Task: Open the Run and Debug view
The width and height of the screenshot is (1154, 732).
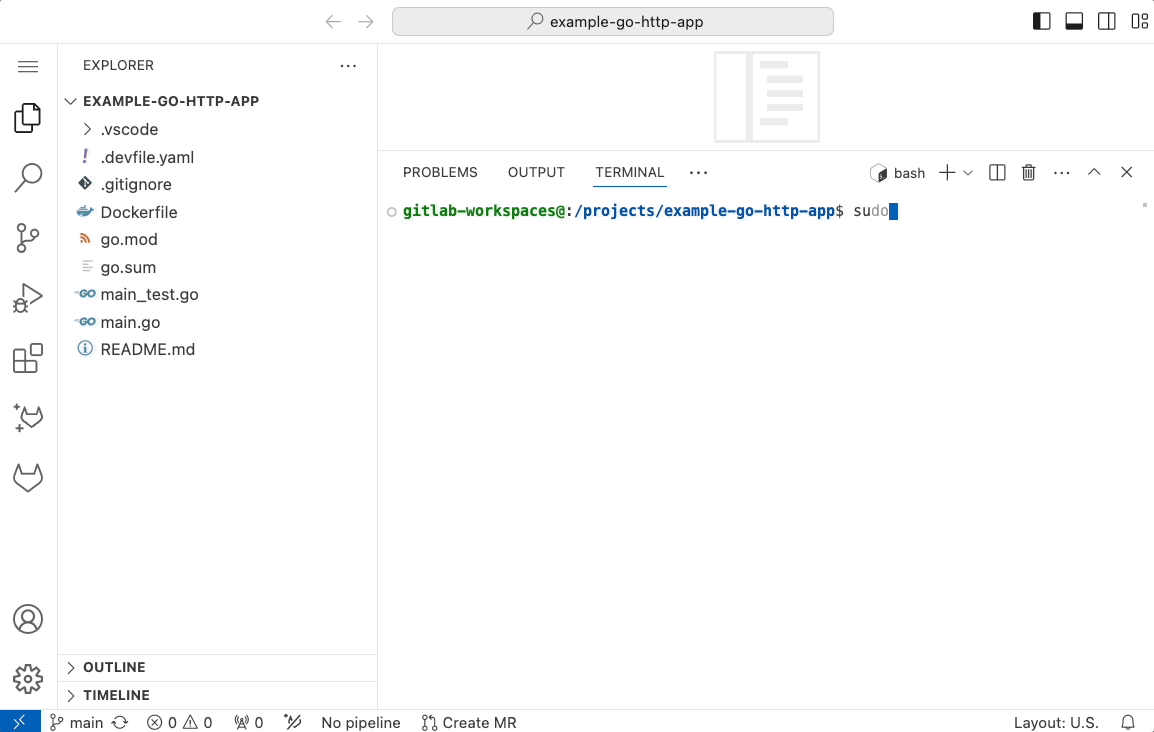Action: tap(28, 298)
